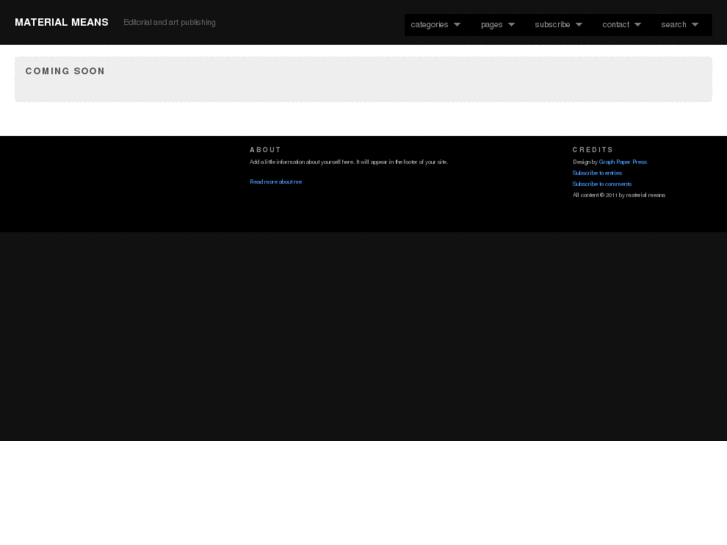
Task: Go to homepage via MATERIAL MEANS title
Action: 61,22
